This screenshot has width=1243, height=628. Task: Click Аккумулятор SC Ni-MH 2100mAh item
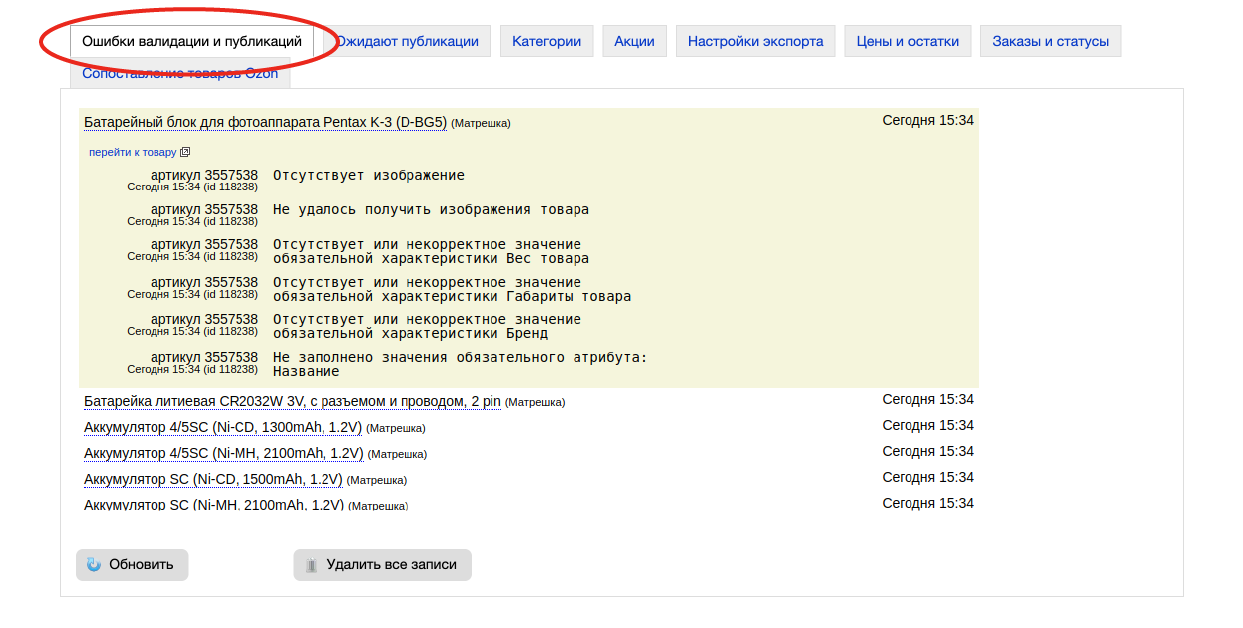tap(214, 505)
